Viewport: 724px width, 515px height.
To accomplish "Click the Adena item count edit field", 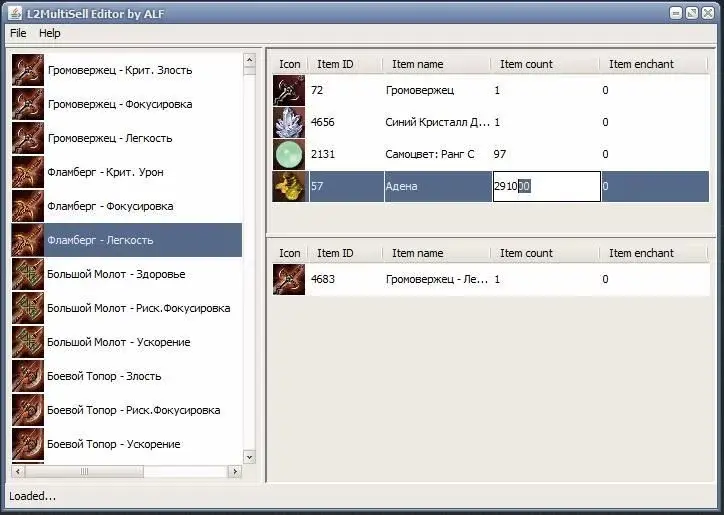I will coord(546,187).
